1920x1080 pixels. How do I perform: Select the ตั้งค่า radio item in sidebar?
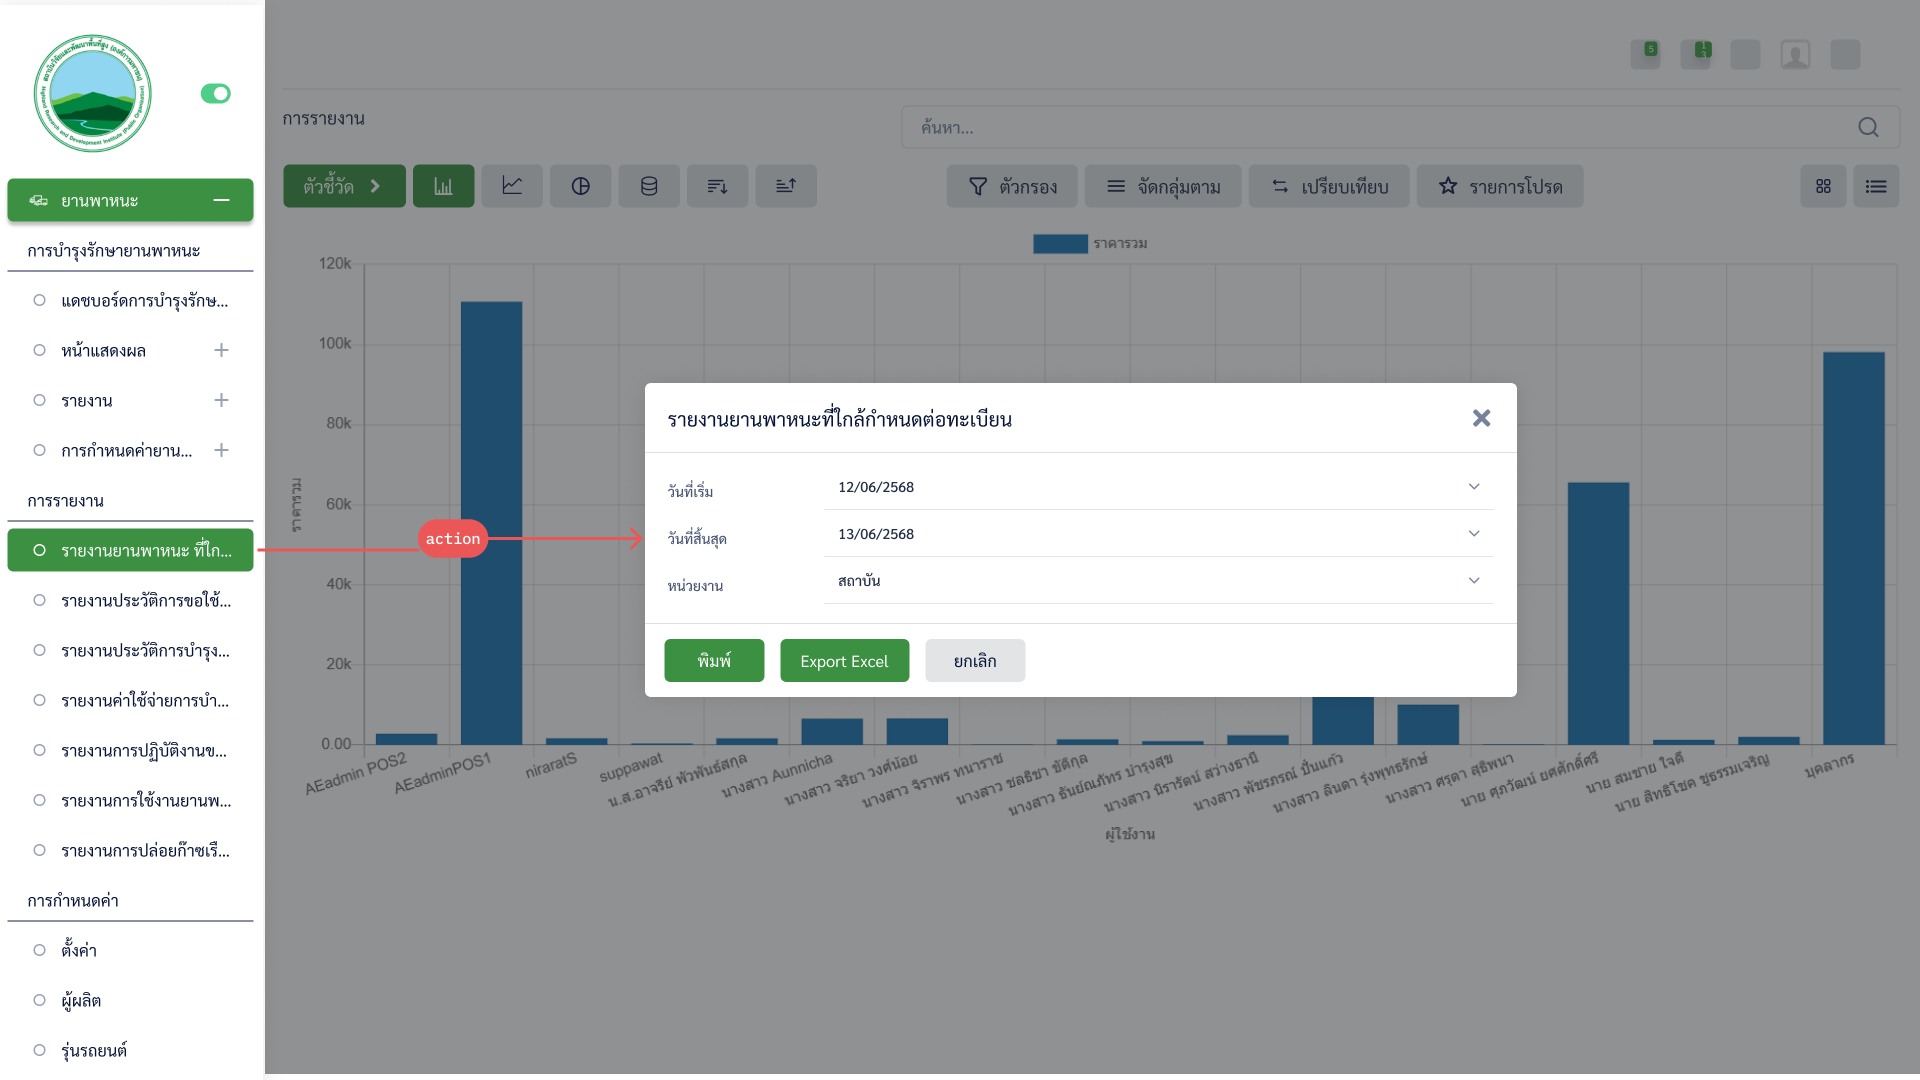pyautogui.click(x=39, y=950)
